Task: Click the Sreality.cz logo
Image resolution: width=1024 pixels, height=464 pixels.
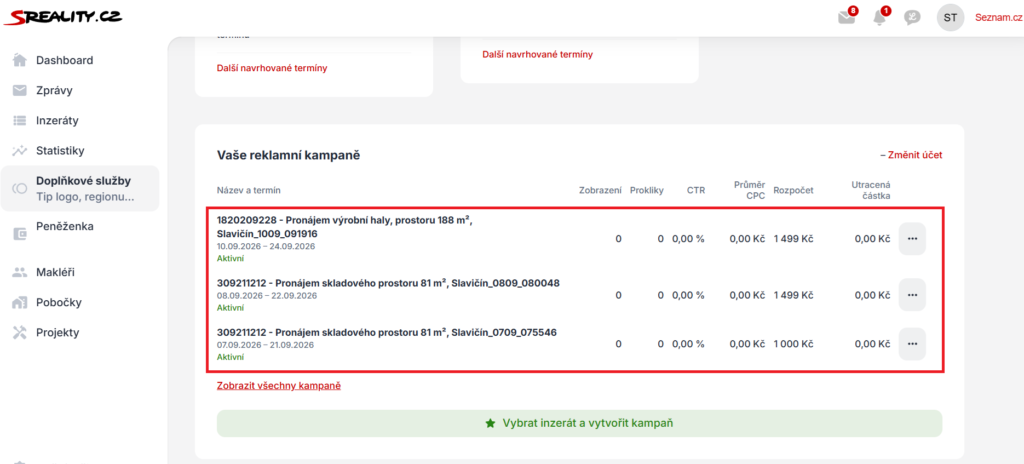Action: coord(62,16)
